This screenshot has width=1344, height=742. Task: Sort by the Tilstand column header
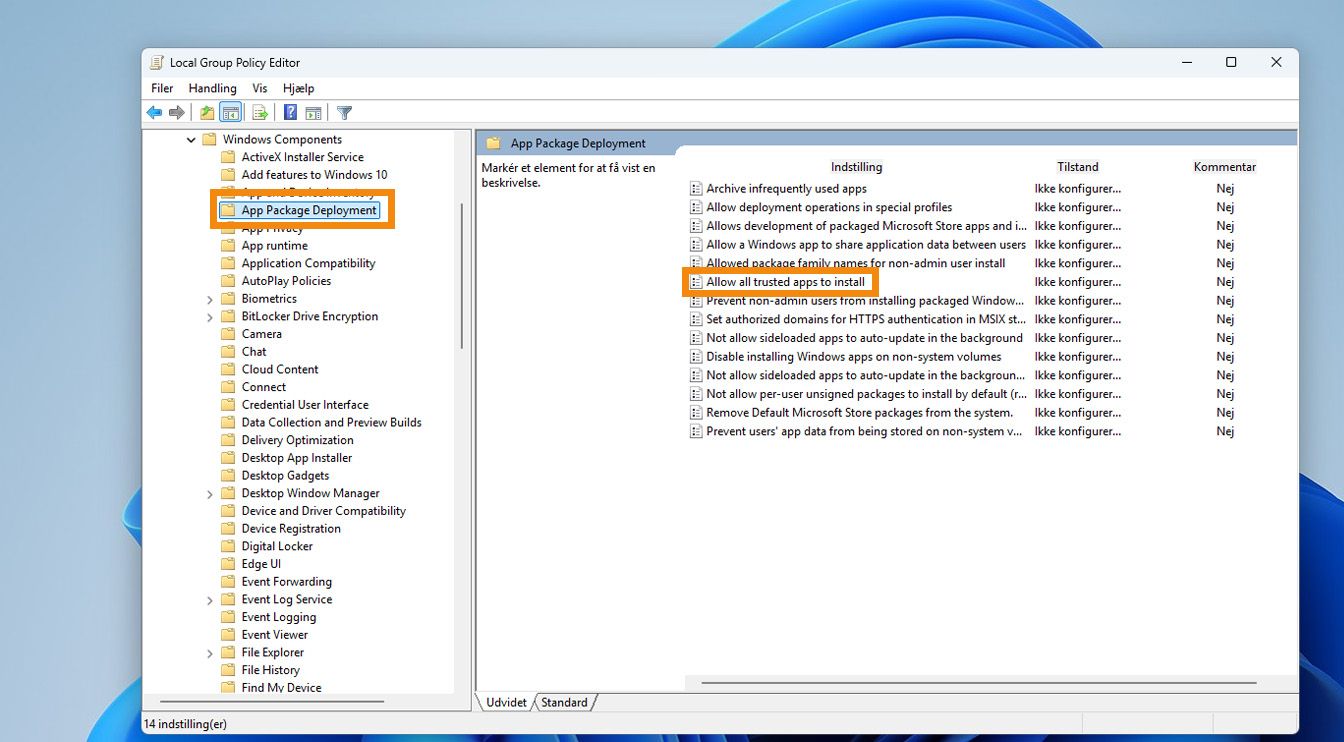point(1078,167)
